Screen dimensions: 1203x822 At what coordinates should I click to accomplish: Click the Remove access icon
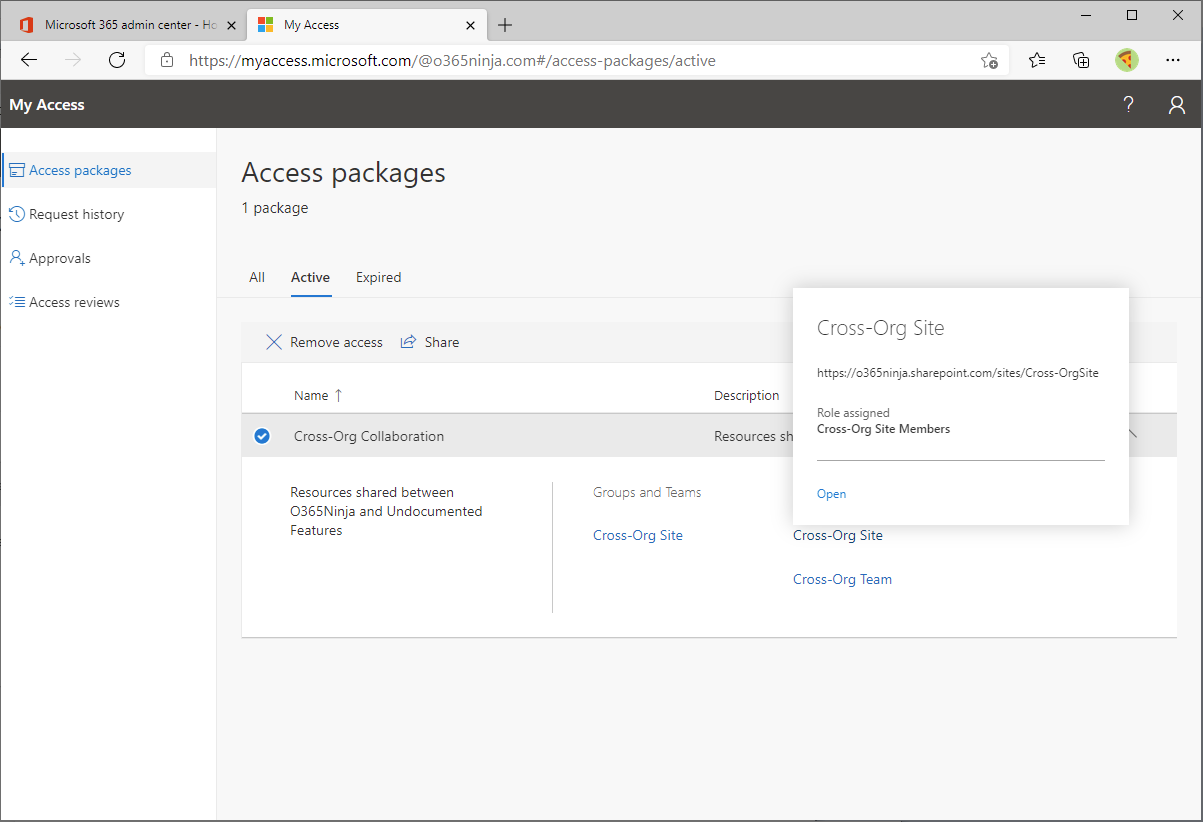click(x=274, y=342)
